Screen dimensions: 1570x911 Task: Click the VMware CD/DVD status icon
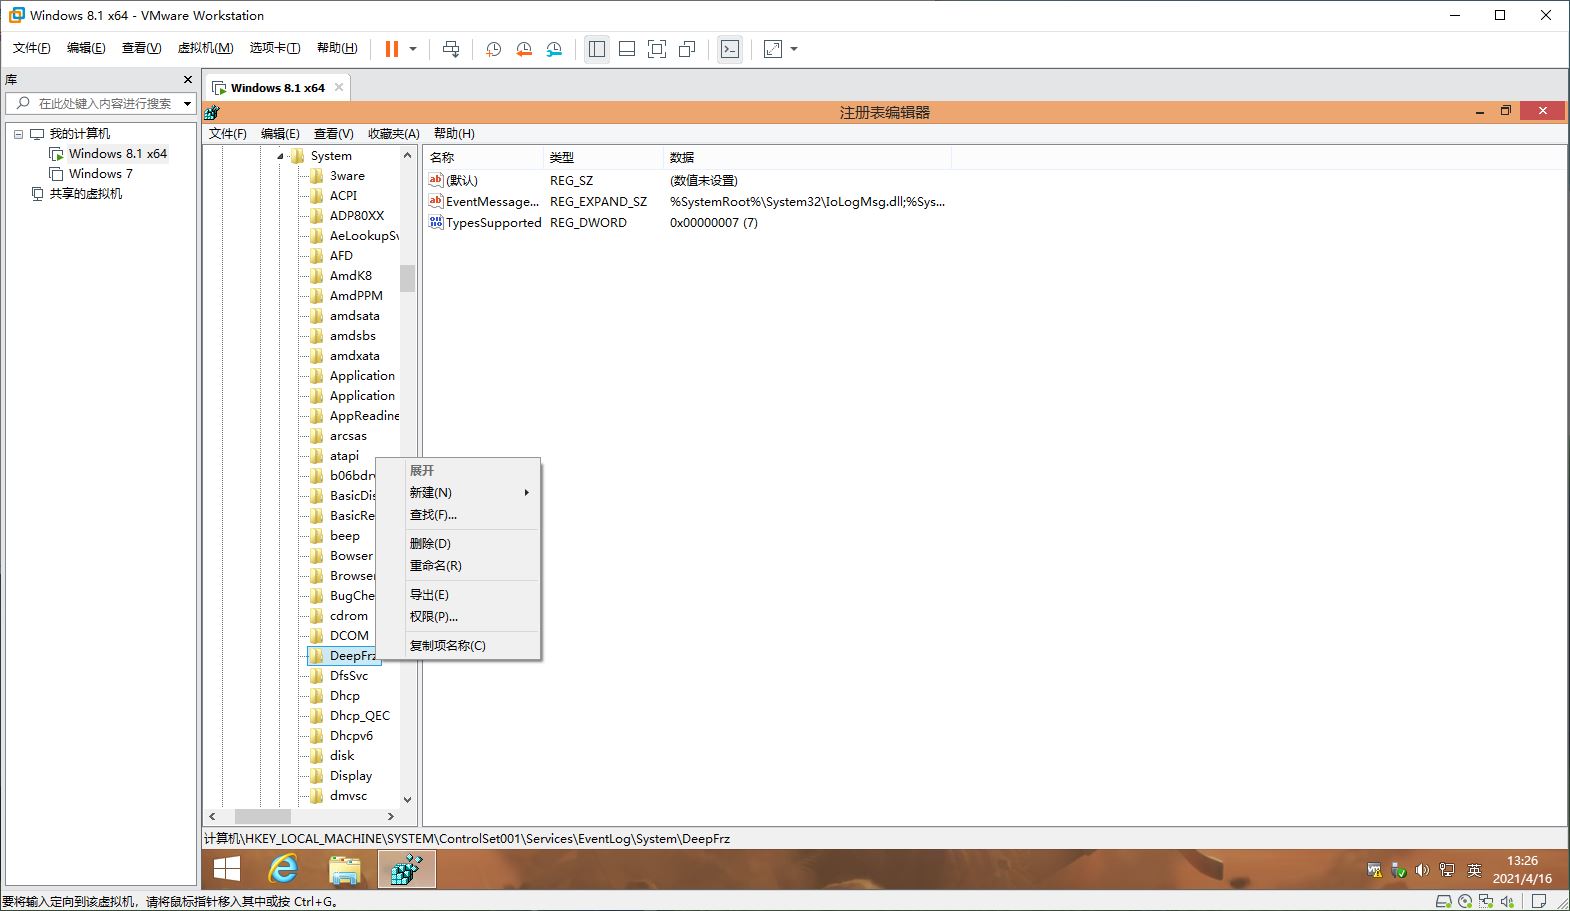pyautogui.click(x=1465, y=901)
